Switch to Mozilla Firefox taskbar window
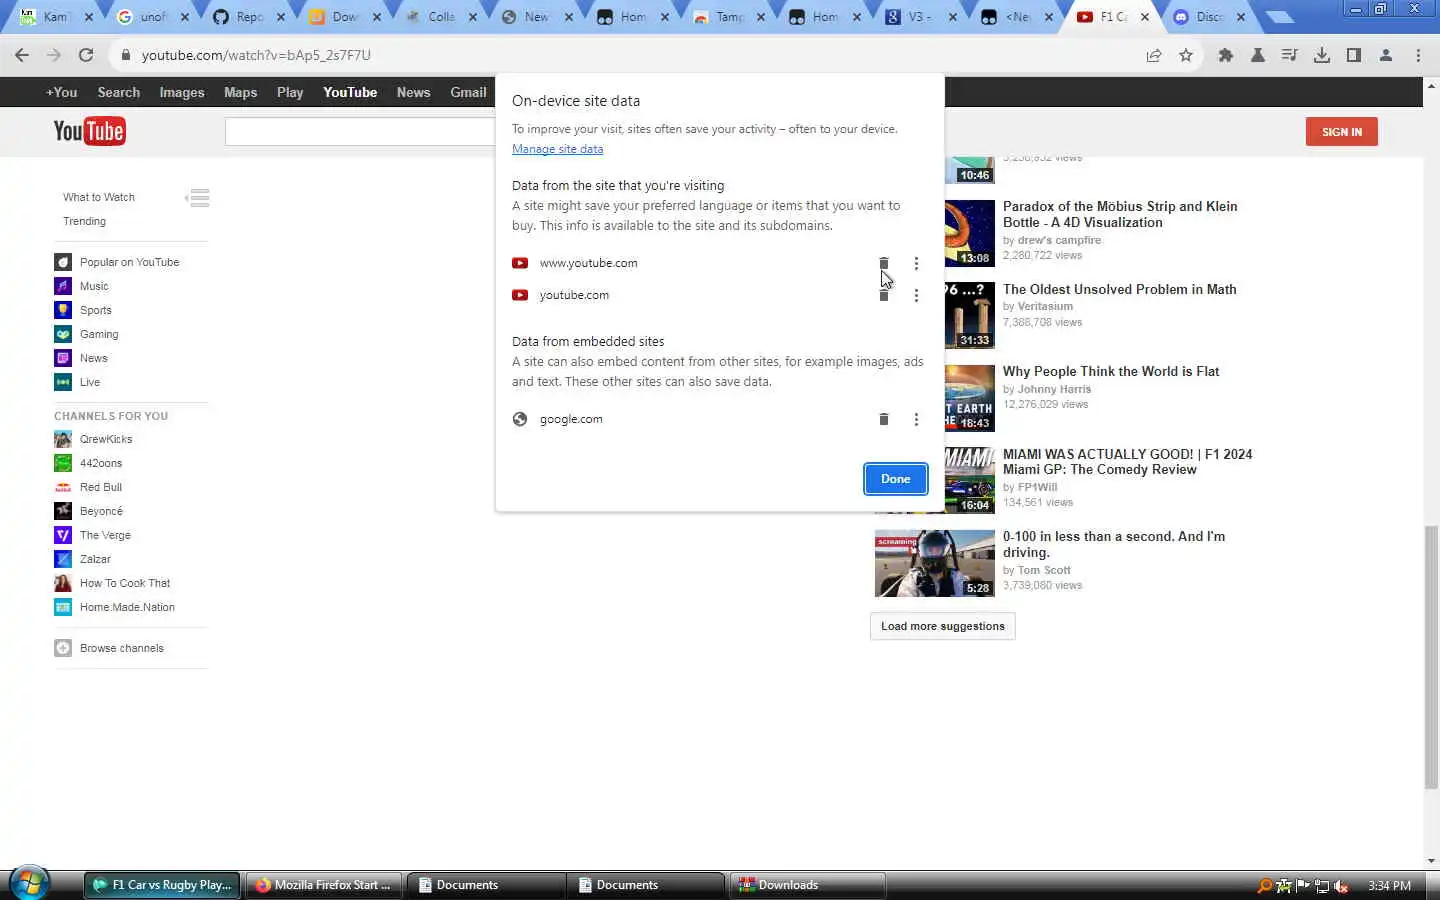The image size is (1440, 900). tap(323, 885)
